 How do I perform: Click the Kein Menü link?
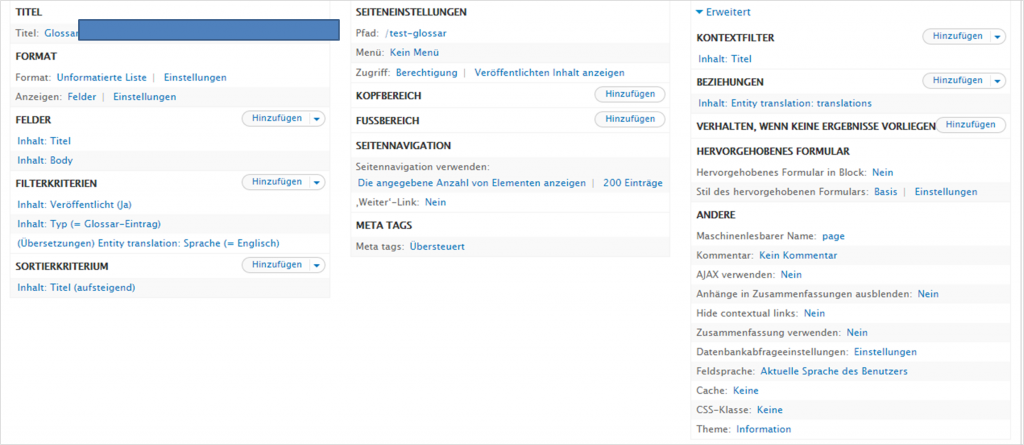[413, 52]
